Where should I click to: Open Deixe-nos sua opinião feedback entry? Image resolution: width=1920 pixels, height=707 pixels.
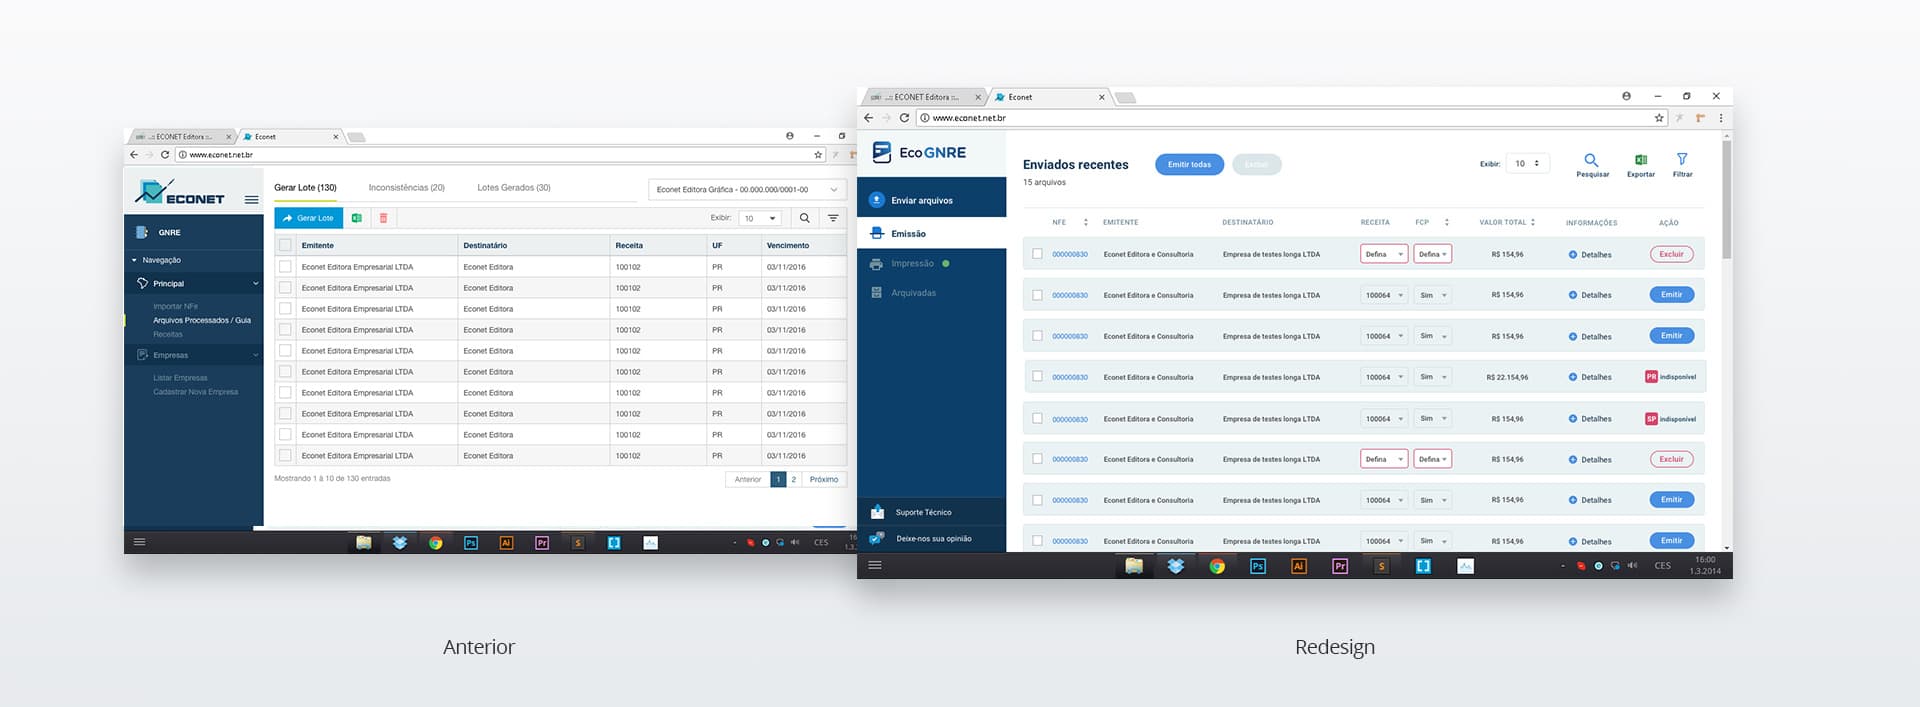click(x=931, y=538)
